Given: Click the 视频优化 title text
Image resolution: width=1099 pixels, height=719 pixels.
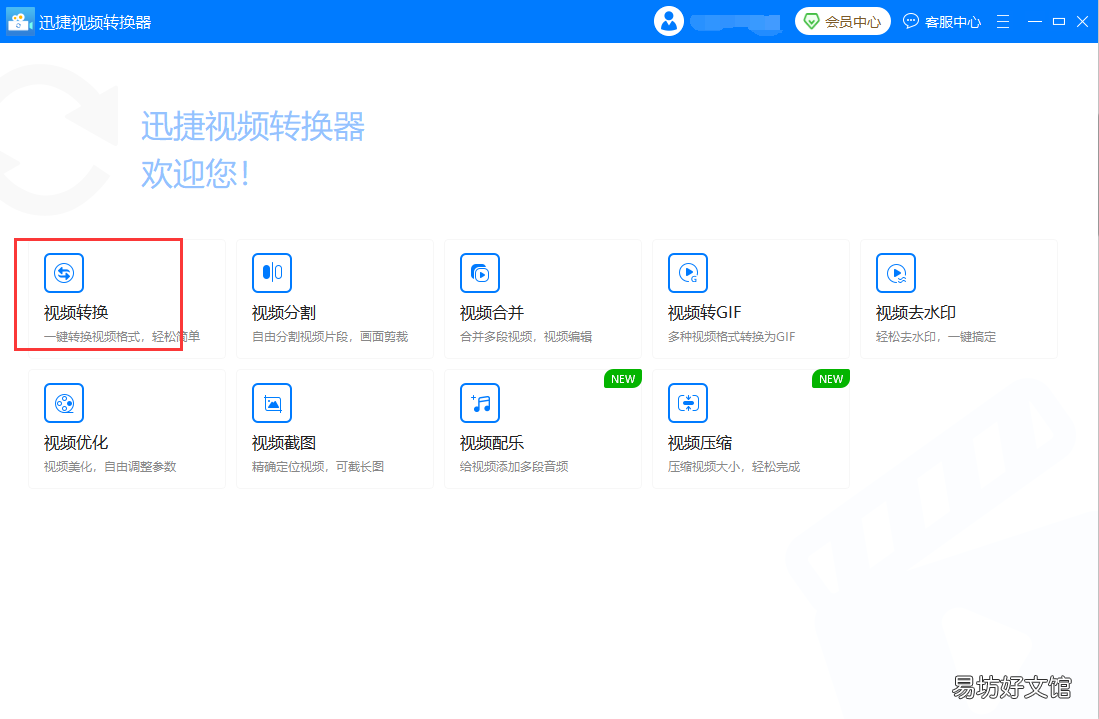Looking at the screenshot, I should coord(76,443).
